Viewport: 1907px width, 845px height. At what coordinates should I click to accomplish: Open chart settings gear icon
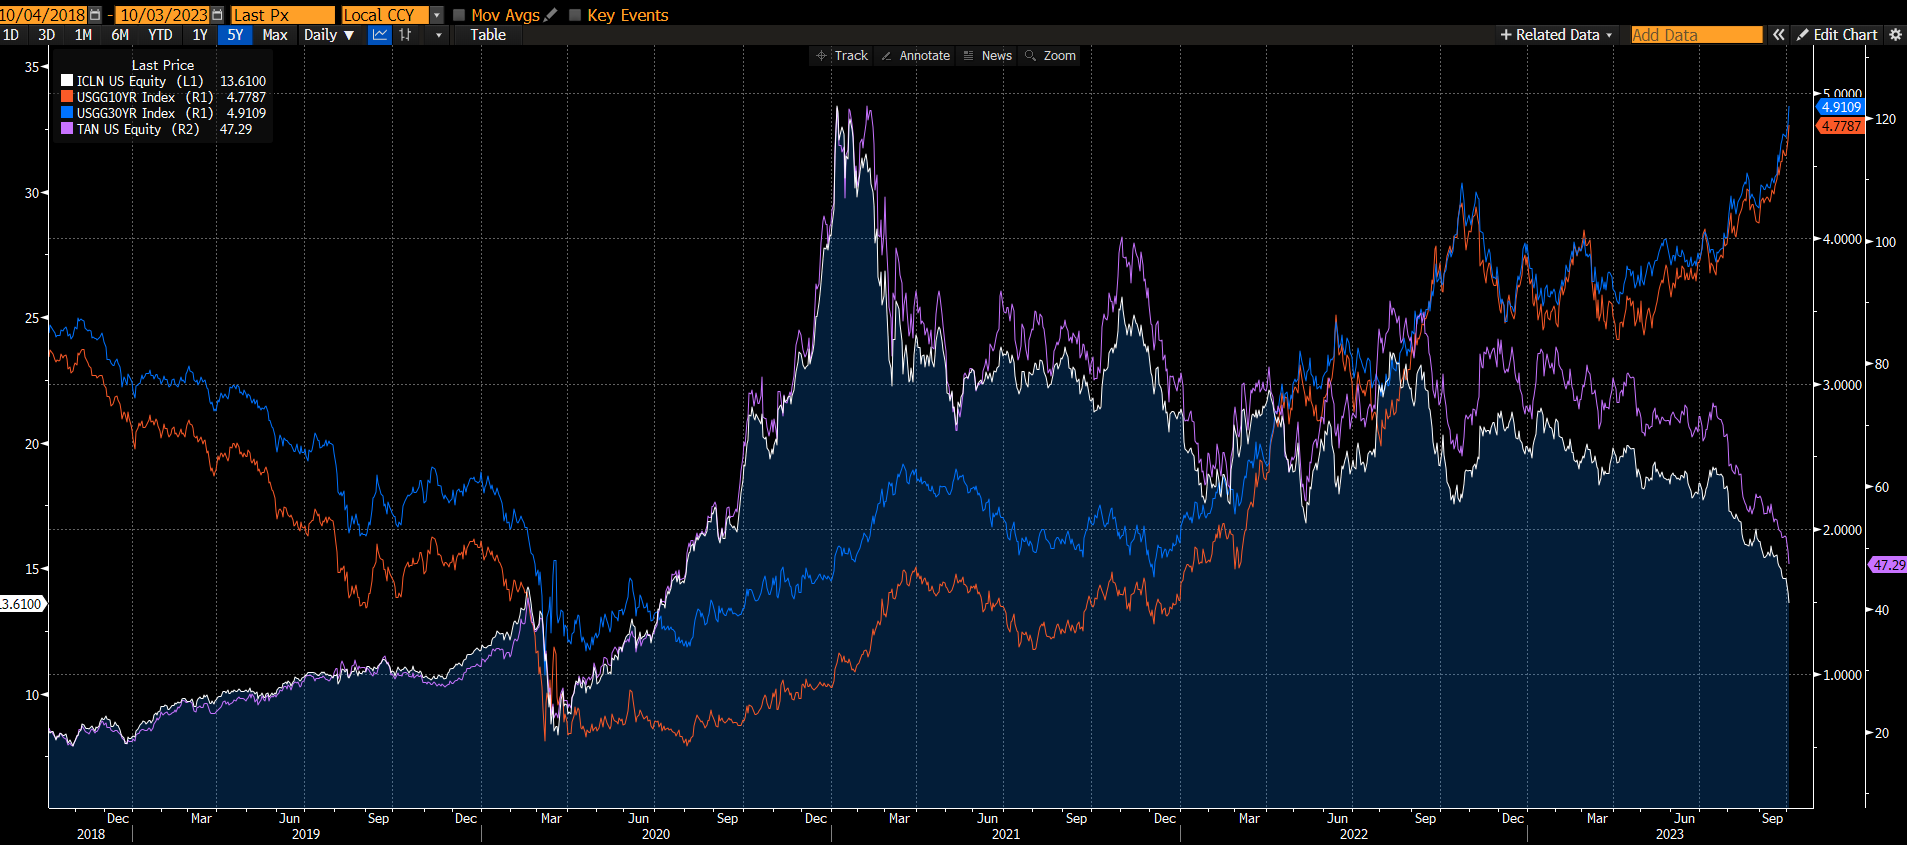pos(1894,35)
